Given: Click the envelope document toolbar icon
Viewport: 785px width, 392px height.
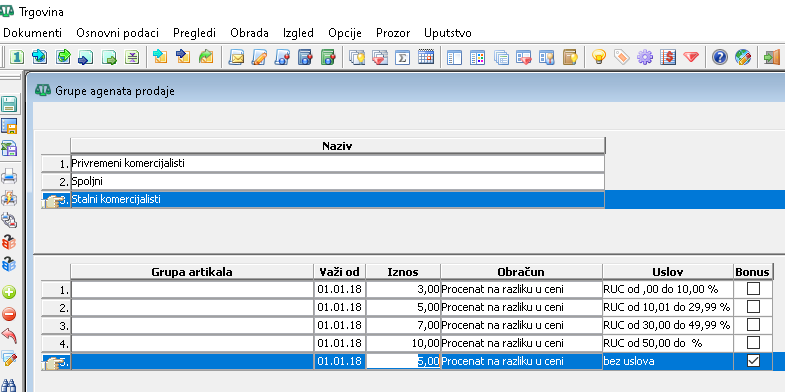Looking at the screenshot, I should point(235,57).
